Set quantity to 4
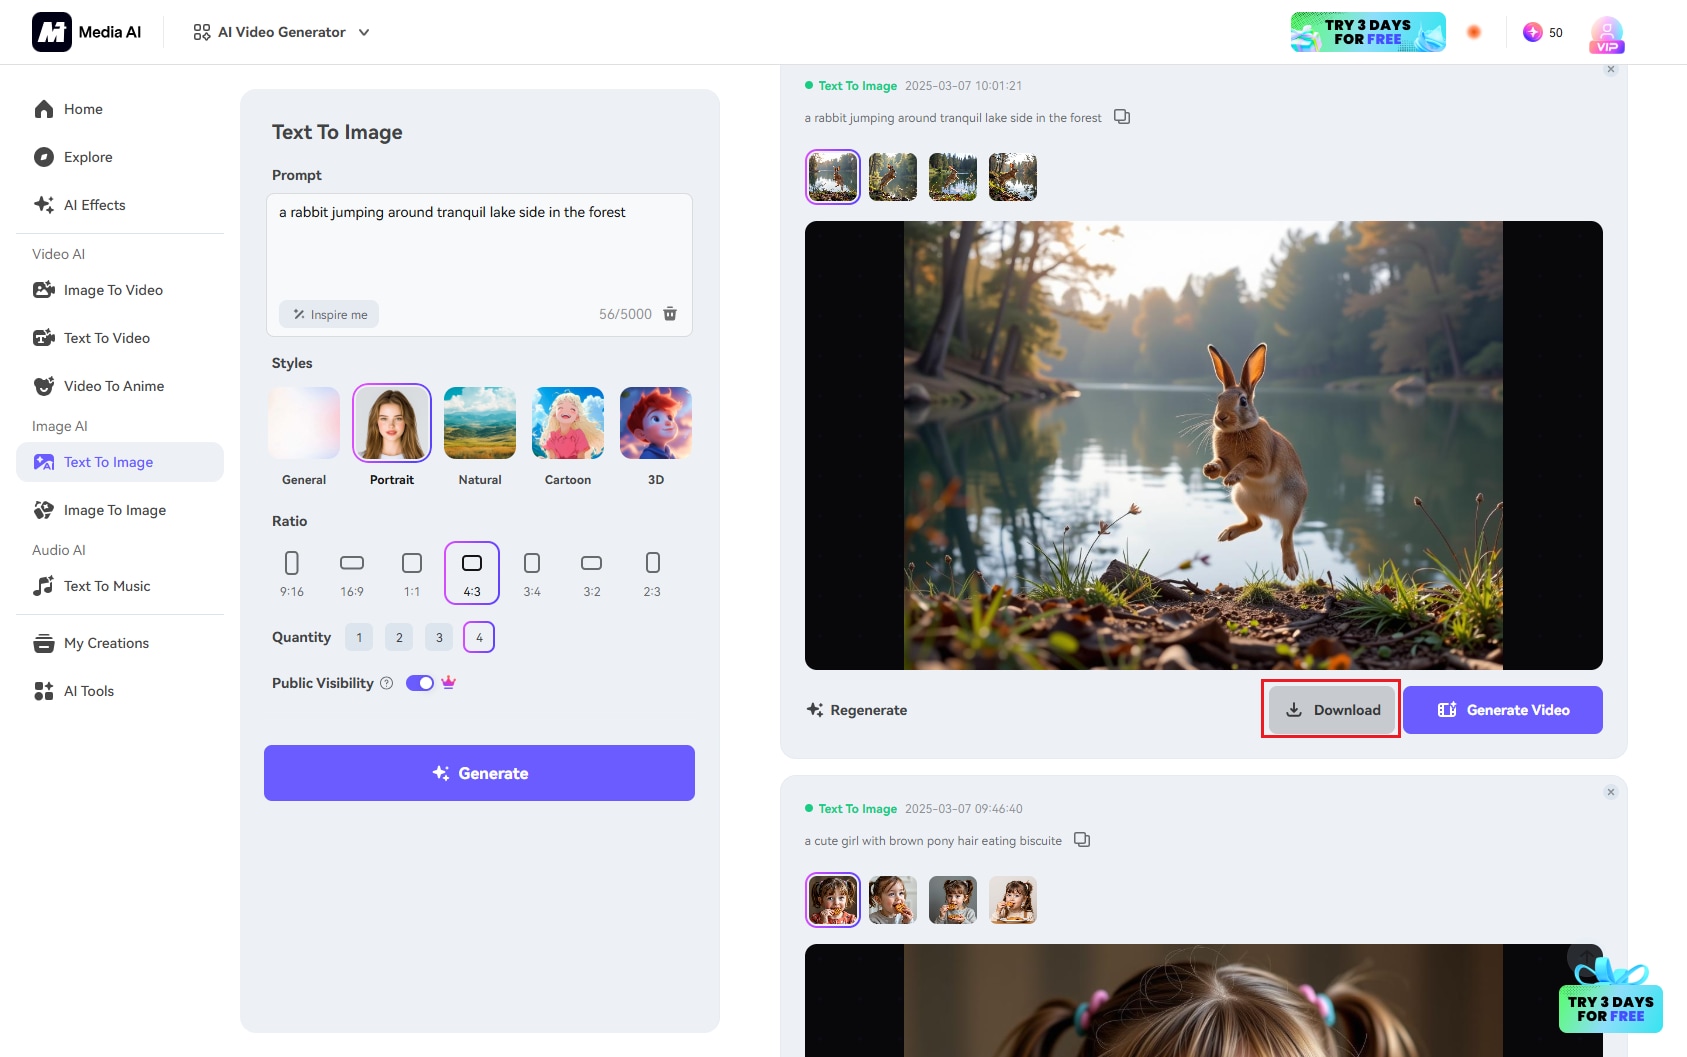 pyautogui.click(x=479, y=637)
